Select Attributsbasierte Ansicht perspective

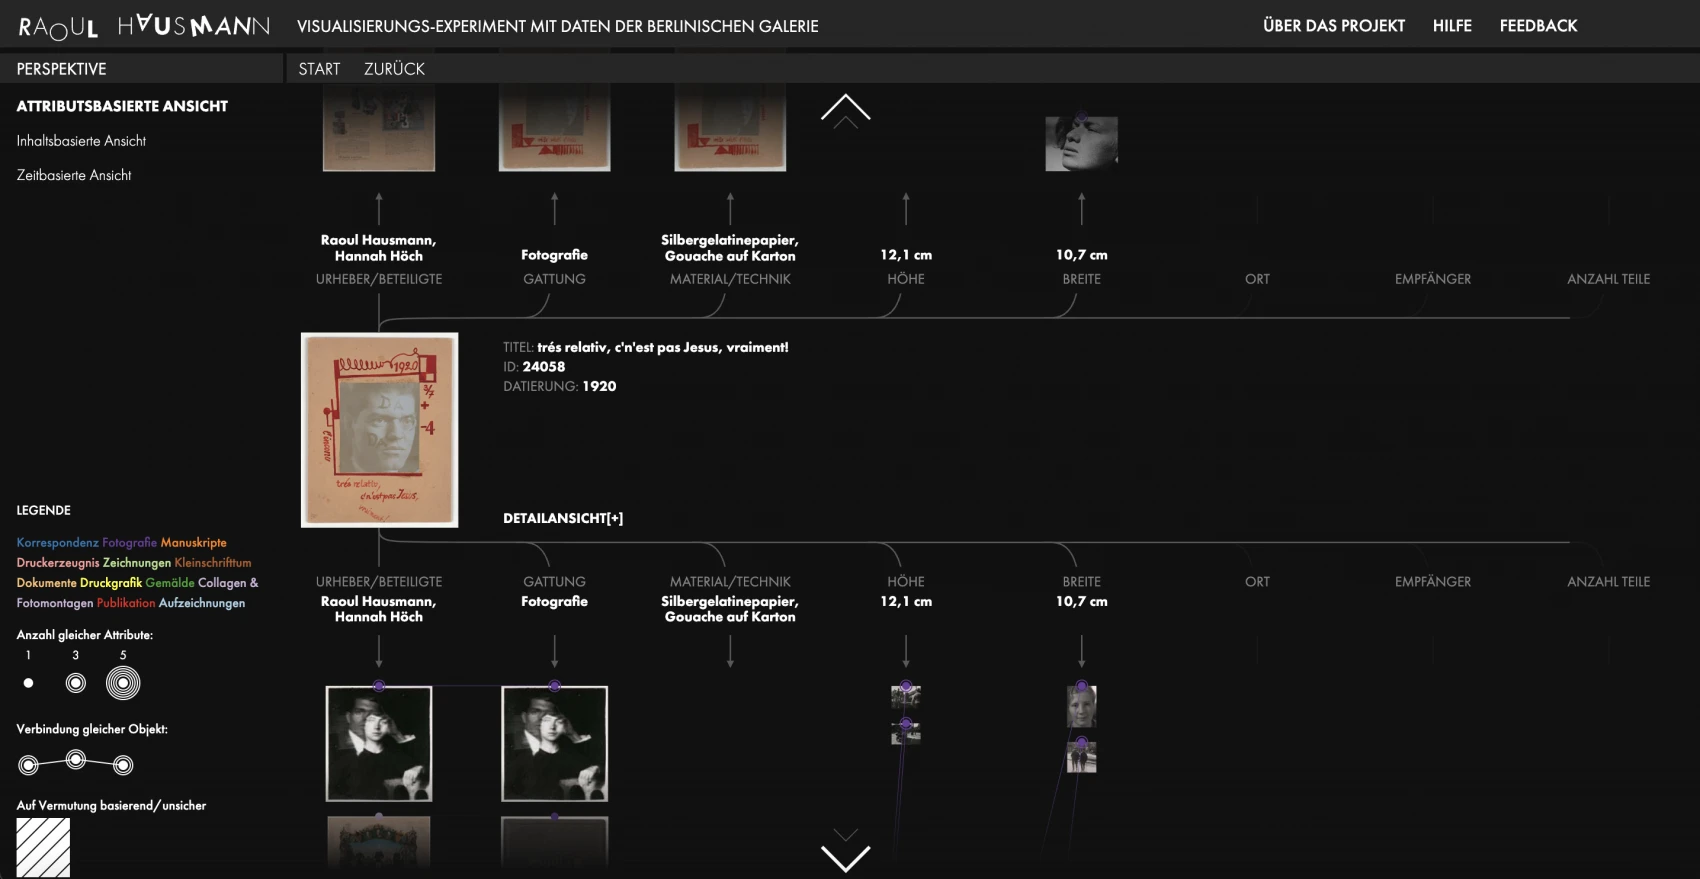tap(122, 106)
